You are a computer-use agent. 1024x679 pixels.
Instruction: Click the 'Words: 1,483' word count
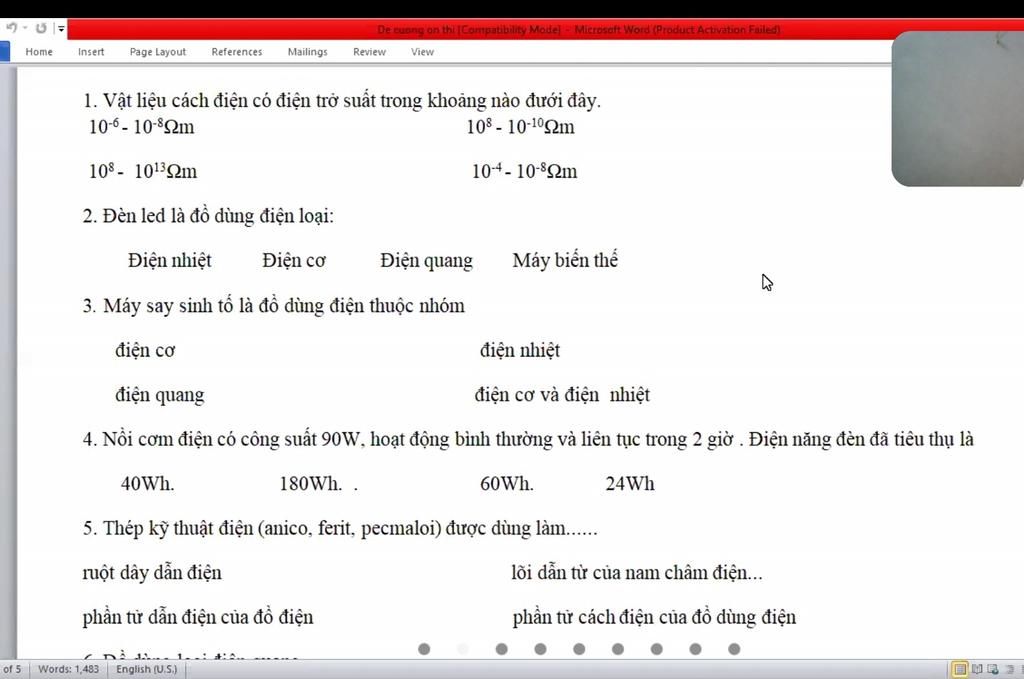point(69,669)
